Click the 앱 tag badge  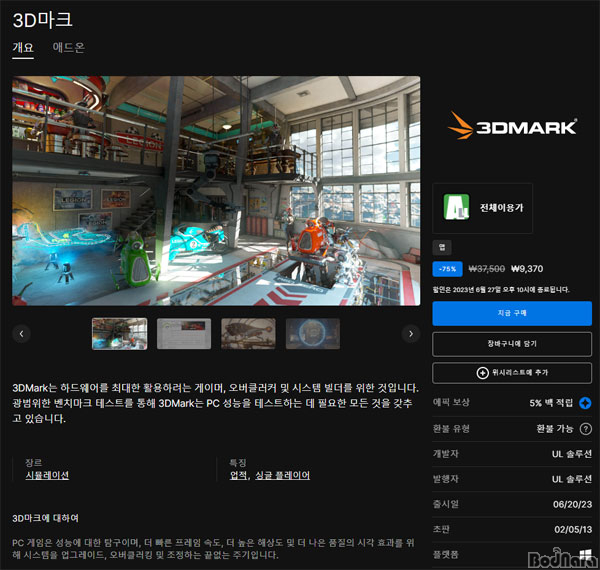442,248
